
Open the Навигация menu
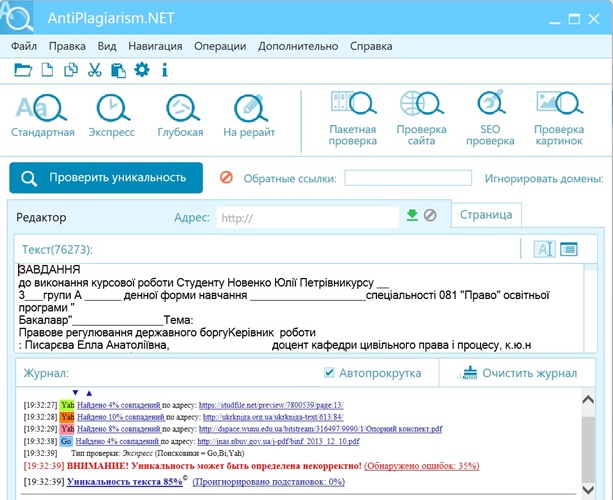tap(155, 46)
